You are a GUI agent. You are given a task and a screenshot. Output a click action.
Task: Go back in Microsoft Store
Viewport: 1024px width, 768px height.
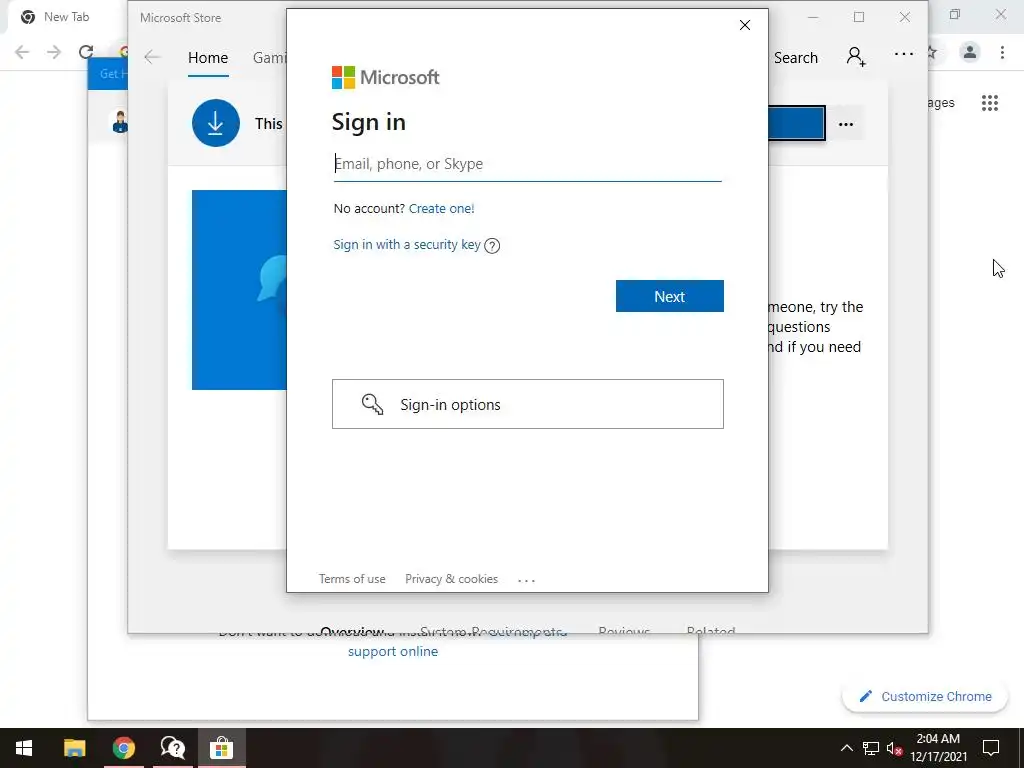coord(152,57)
